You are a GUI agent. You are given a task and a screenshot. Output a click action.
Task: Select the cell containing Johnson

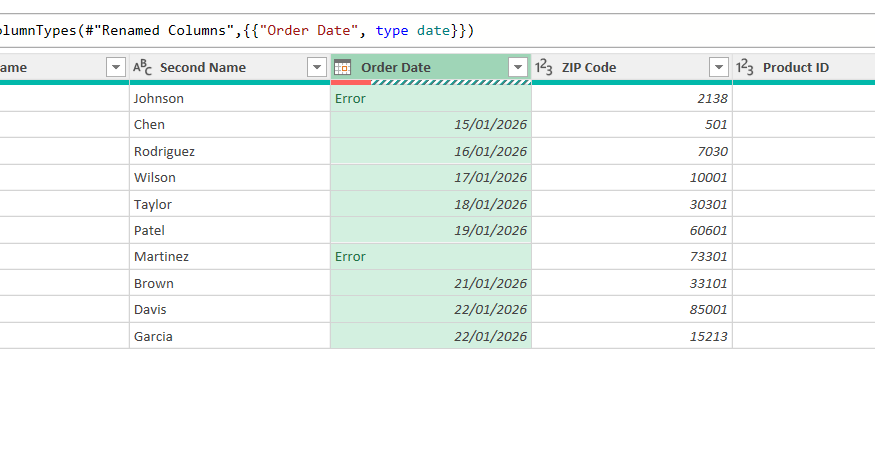point(230,98)
